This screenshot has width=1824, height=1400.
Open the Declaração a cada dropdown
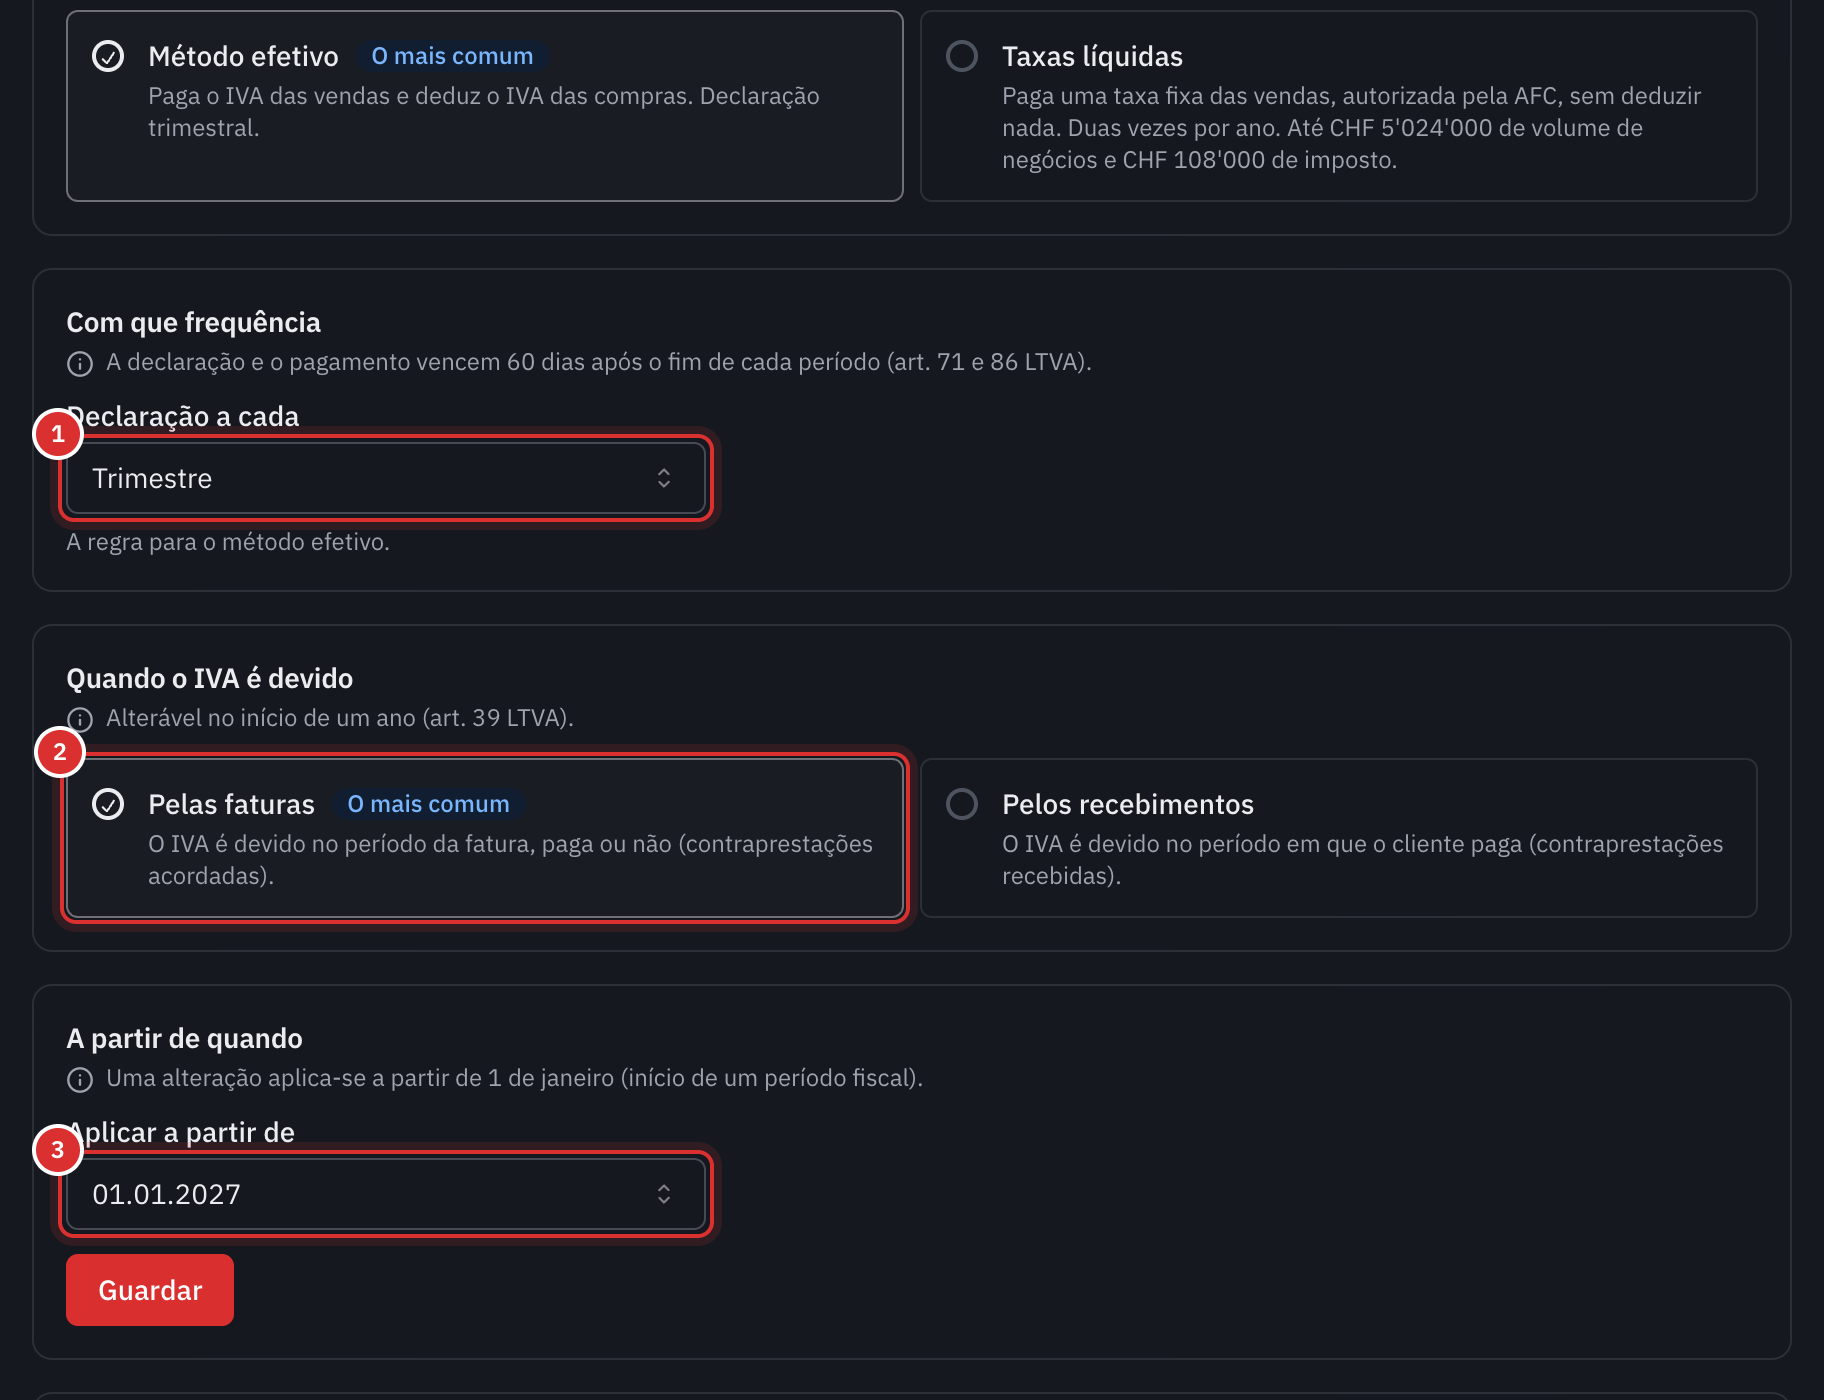[386, 478]
